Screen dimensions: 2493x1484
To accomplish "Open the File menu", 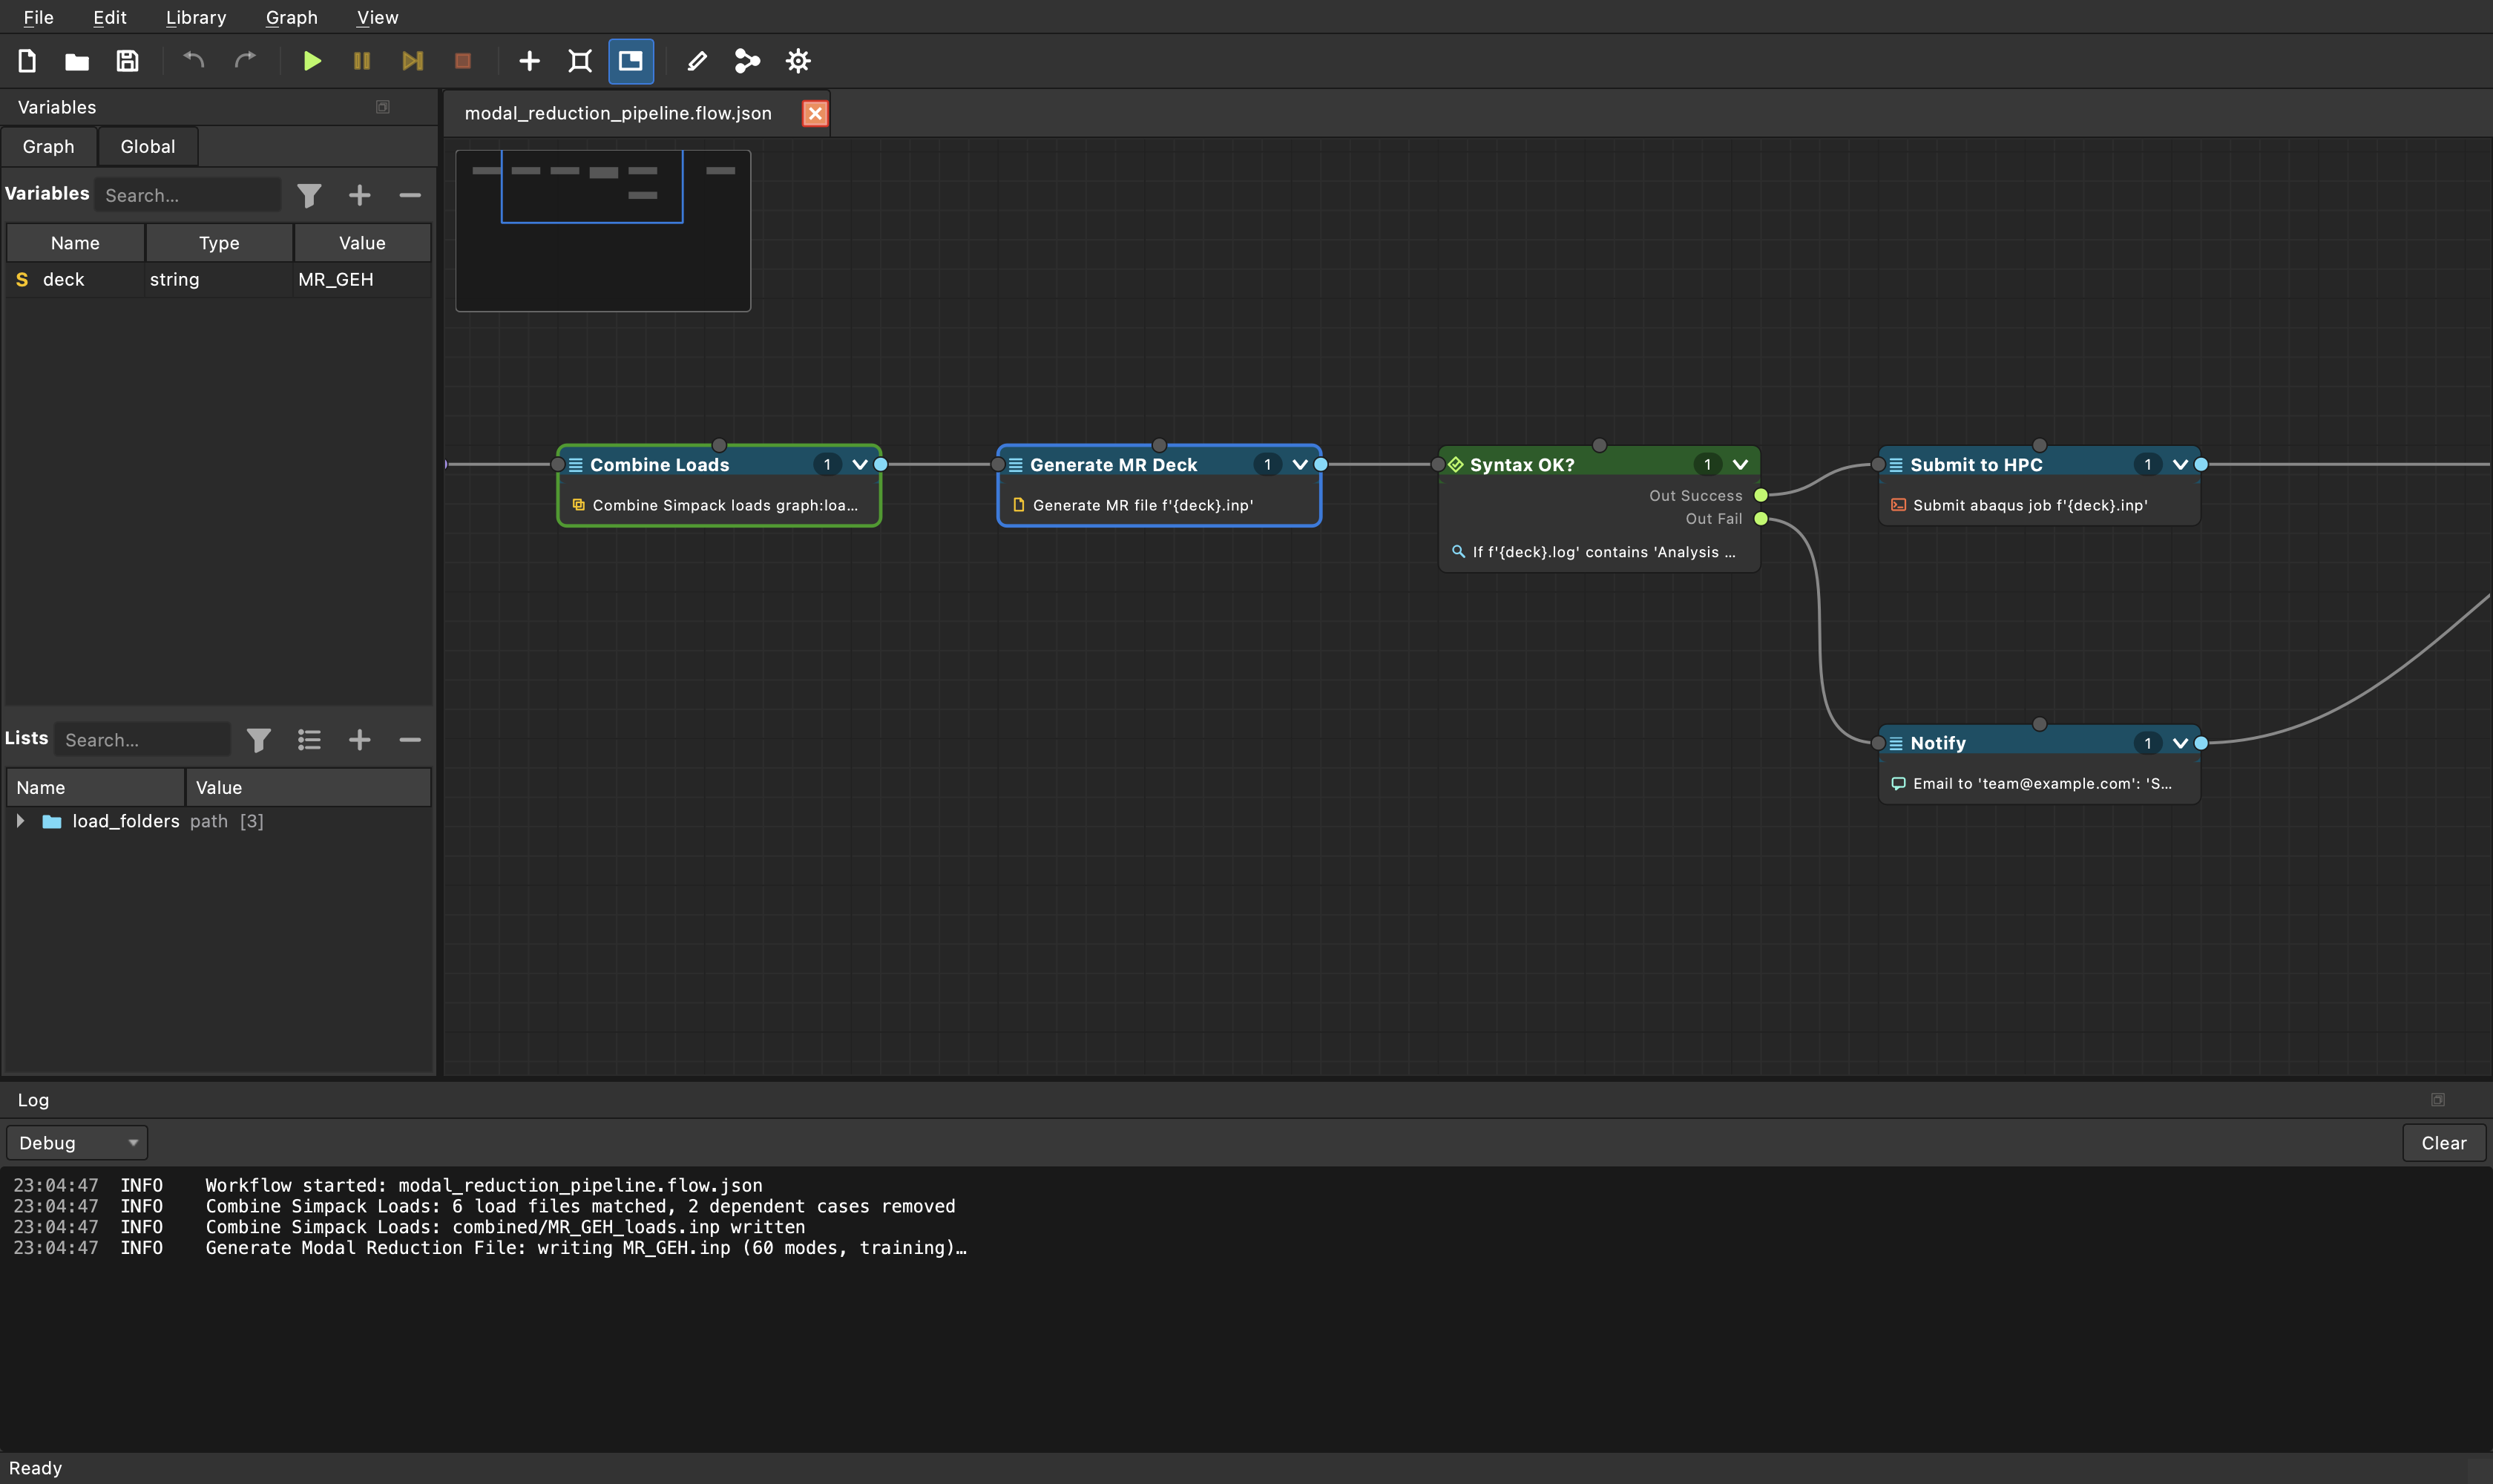I will pos(39,17).
